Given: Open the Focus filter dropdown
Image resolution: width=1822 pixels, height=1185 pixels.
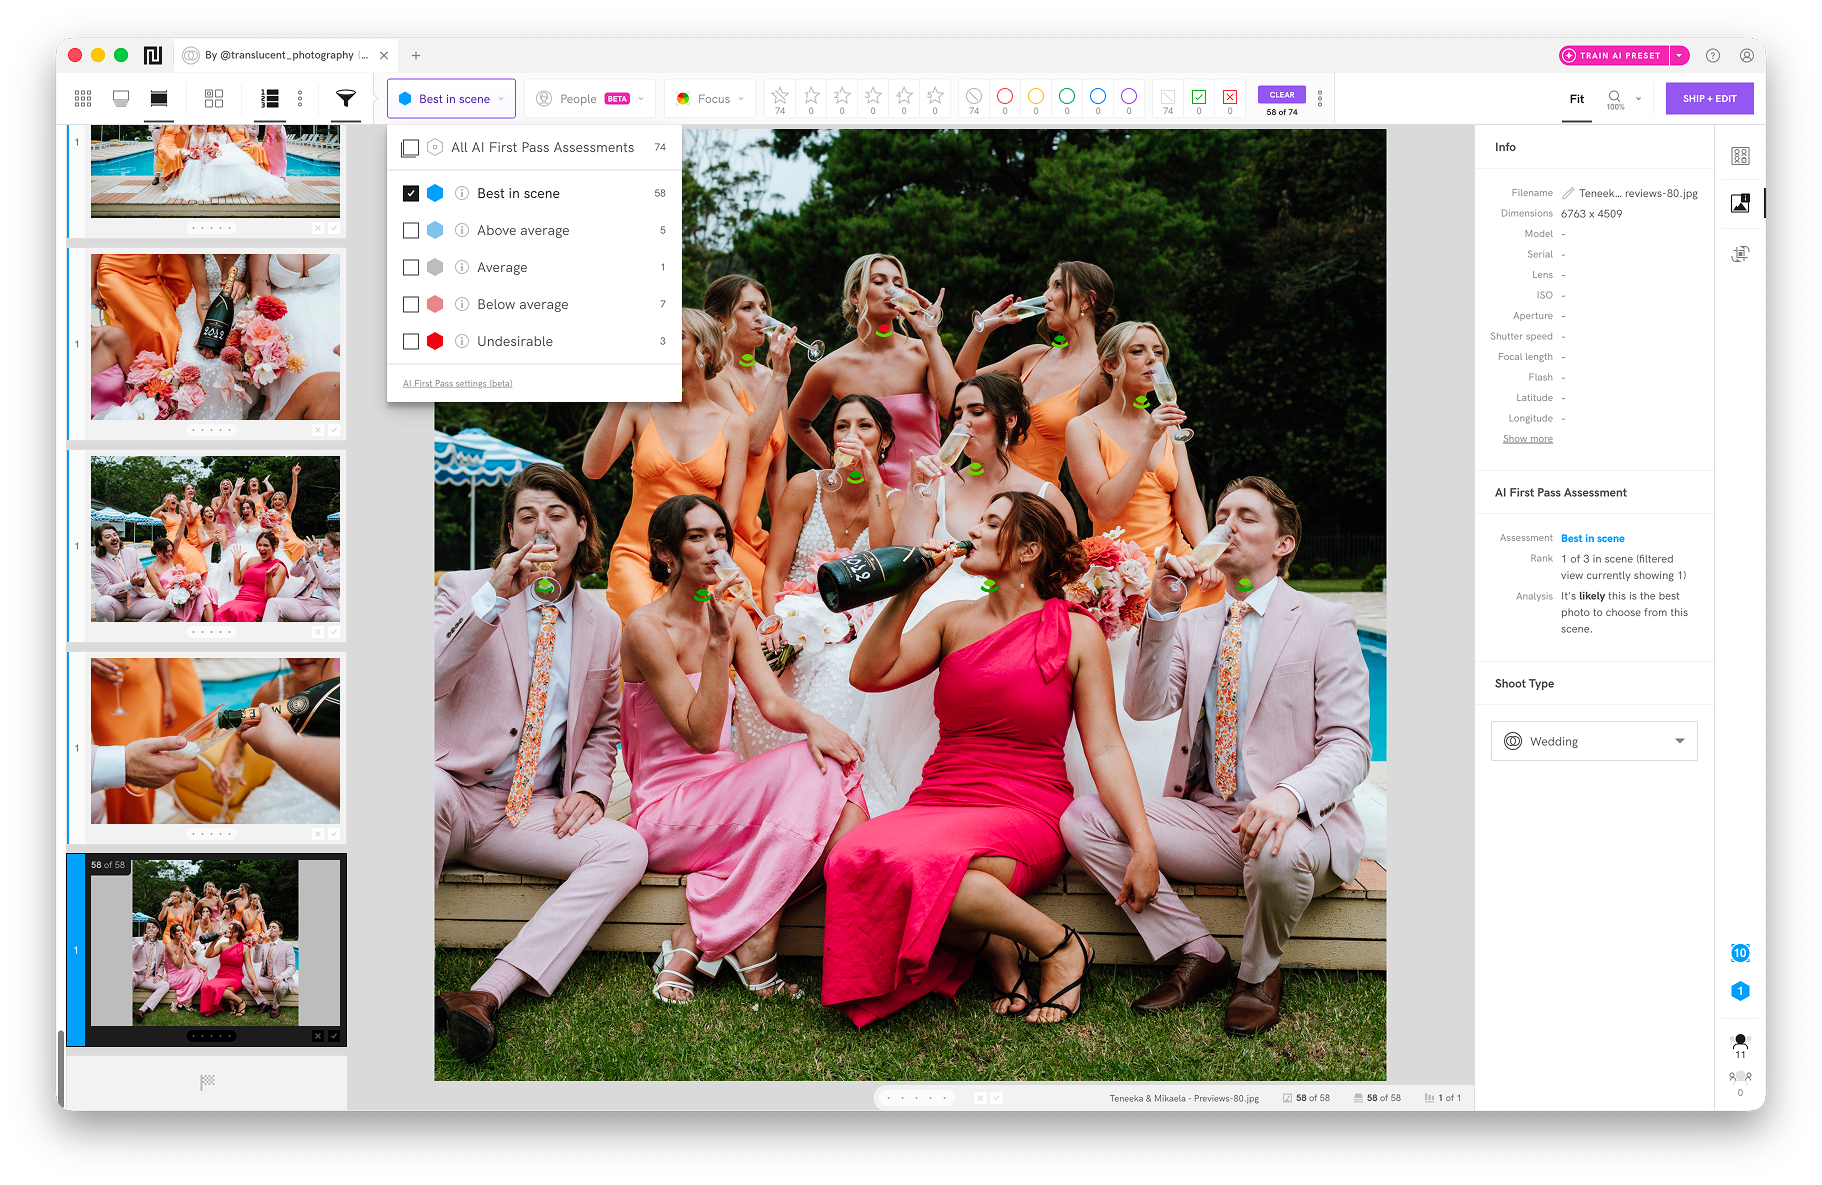Looking at the screenshot, I should (x=710, y=99).
